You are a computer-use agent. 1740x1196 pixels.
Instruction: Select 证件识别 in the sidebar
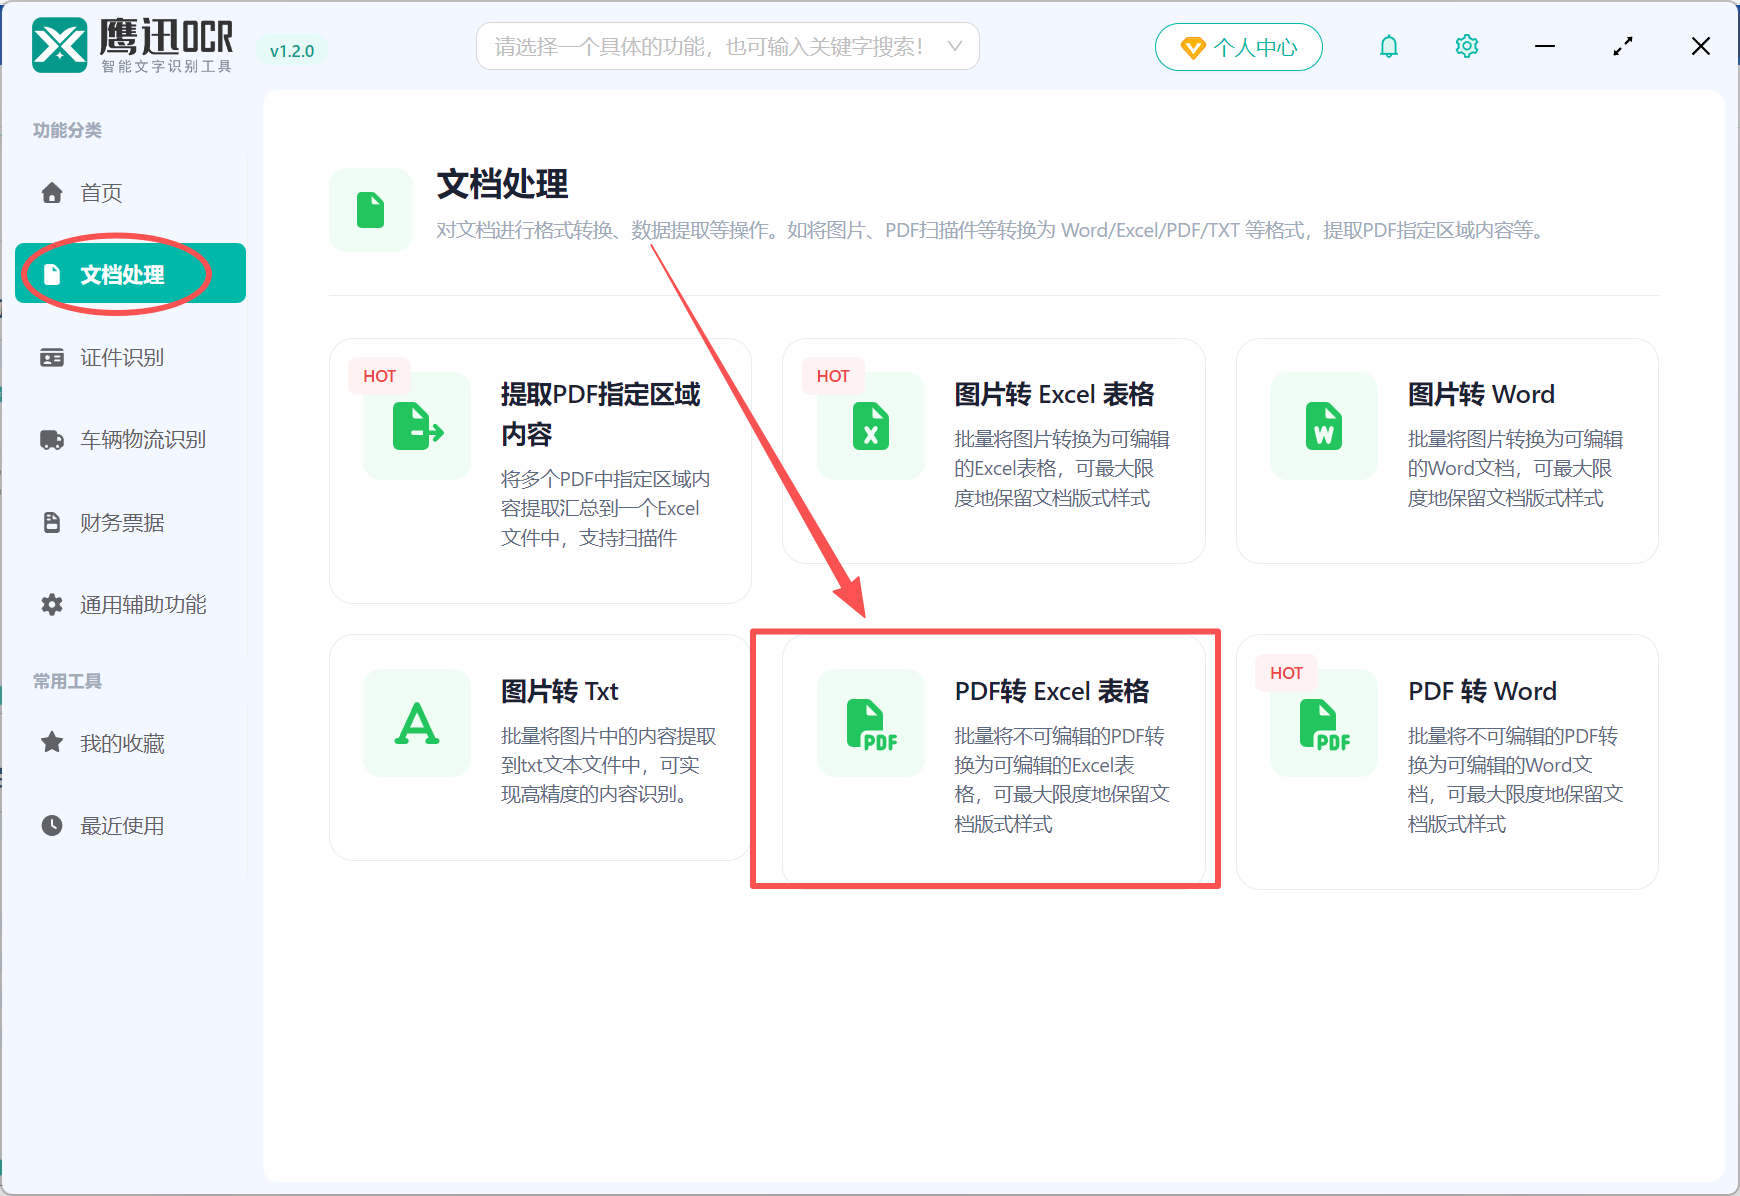pos(122,357)
